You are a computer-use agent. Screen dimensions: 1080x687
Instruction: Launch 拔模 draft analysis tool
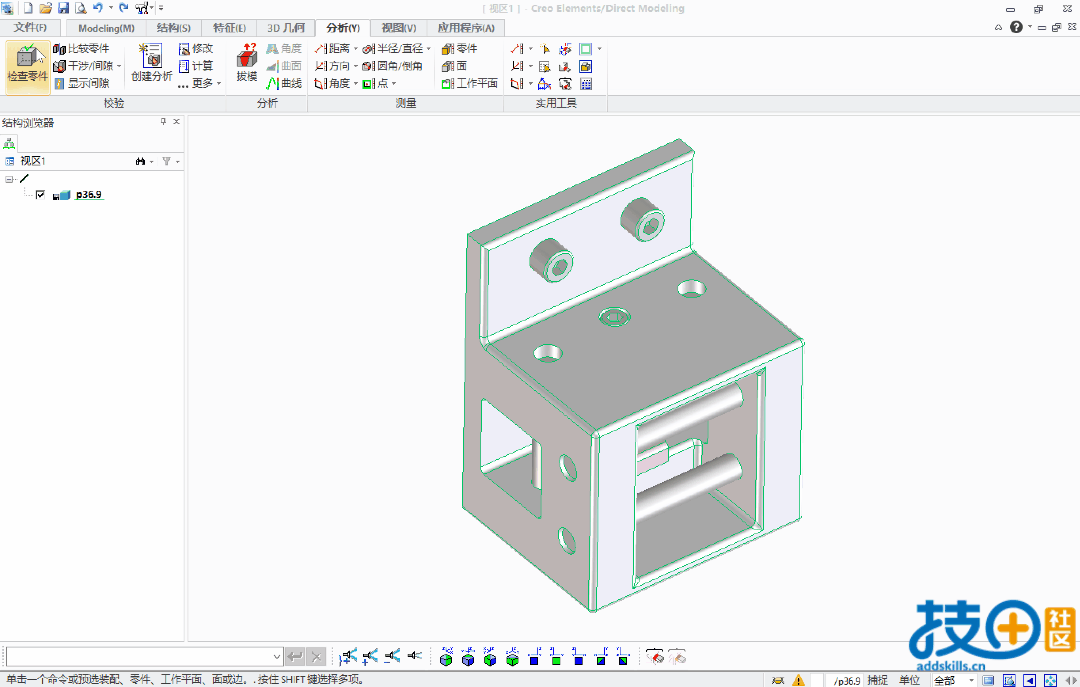click(x=247, y=63)
